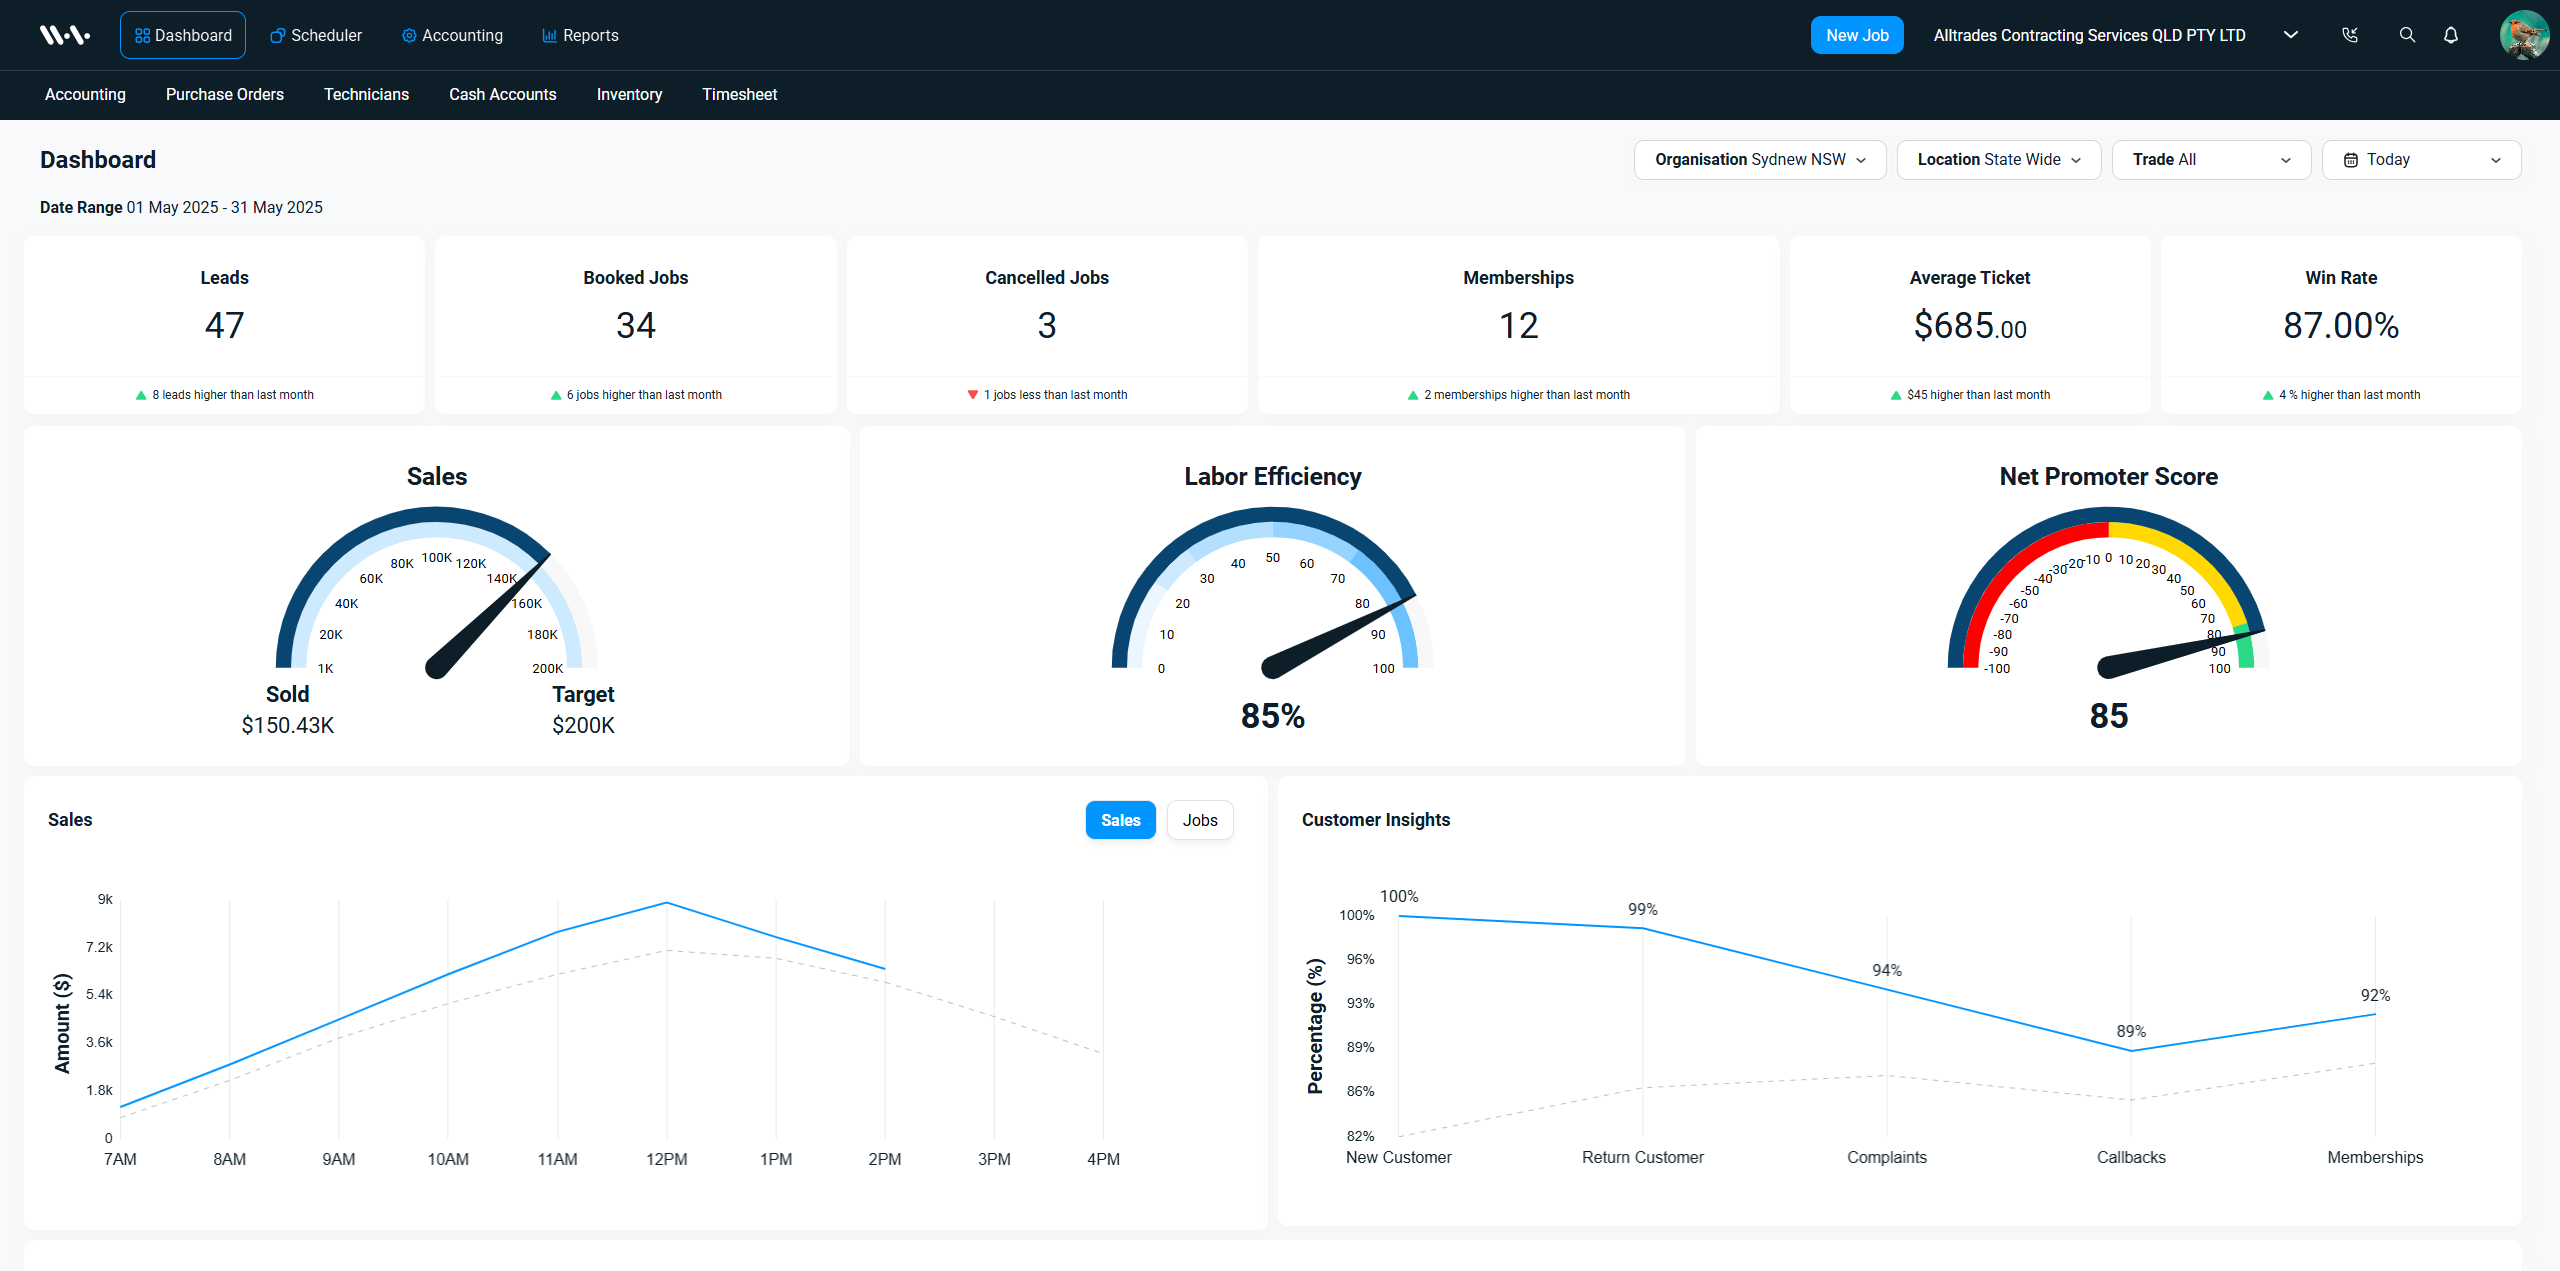Click the Scheduler icon in navigation

275,35
